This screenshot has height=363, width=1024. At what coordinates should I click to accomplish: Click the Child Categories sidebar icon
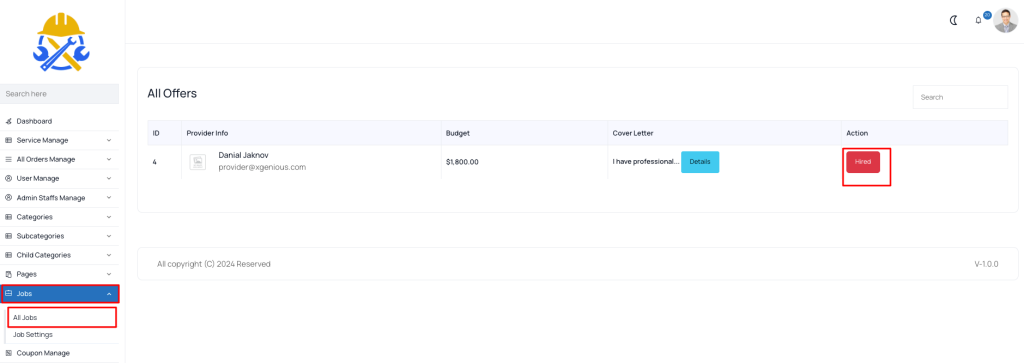click(x=8, y=255)
